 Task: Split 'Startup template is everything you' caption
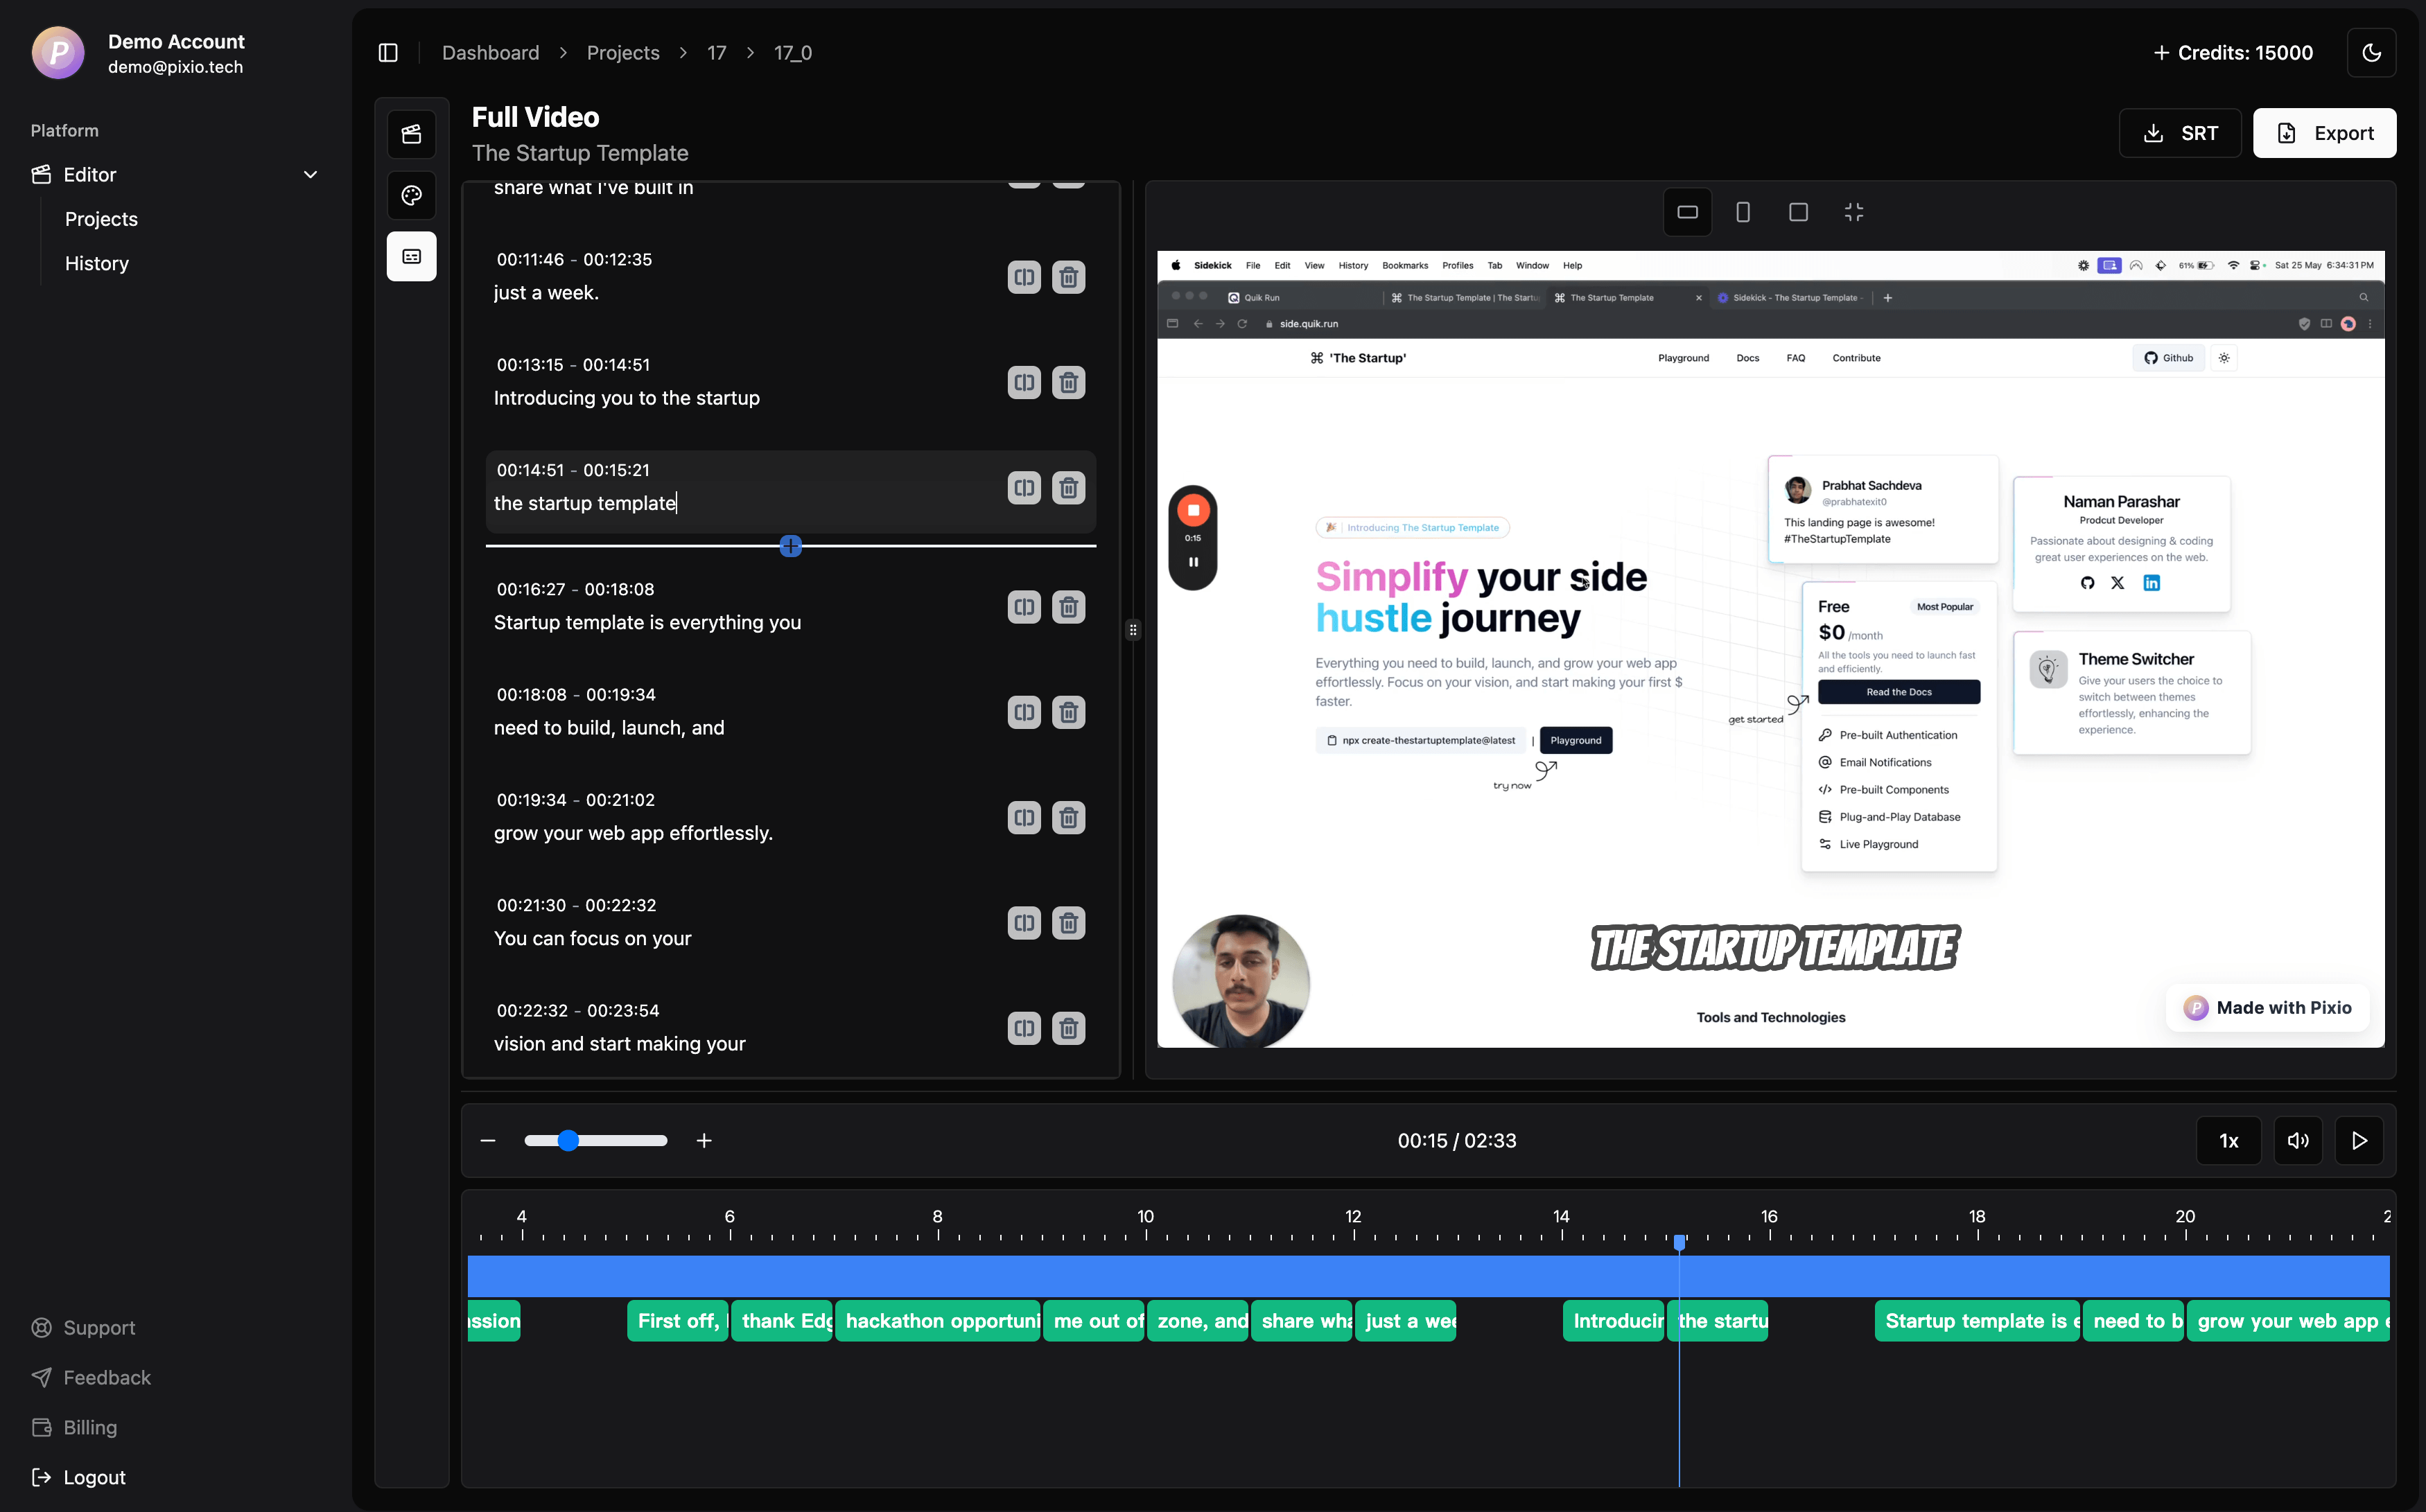tap(1024, 607)
